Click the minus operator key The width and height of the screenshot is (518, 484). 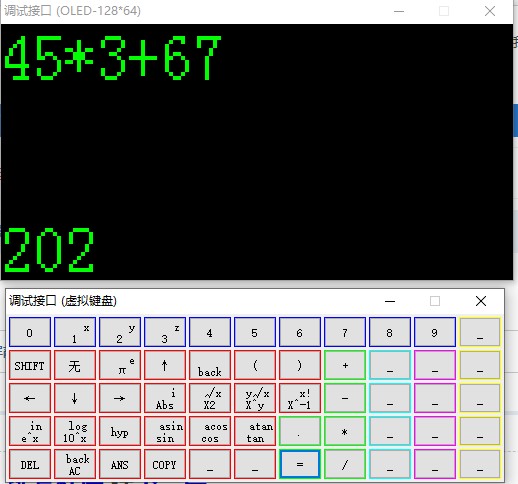[345, 398]
